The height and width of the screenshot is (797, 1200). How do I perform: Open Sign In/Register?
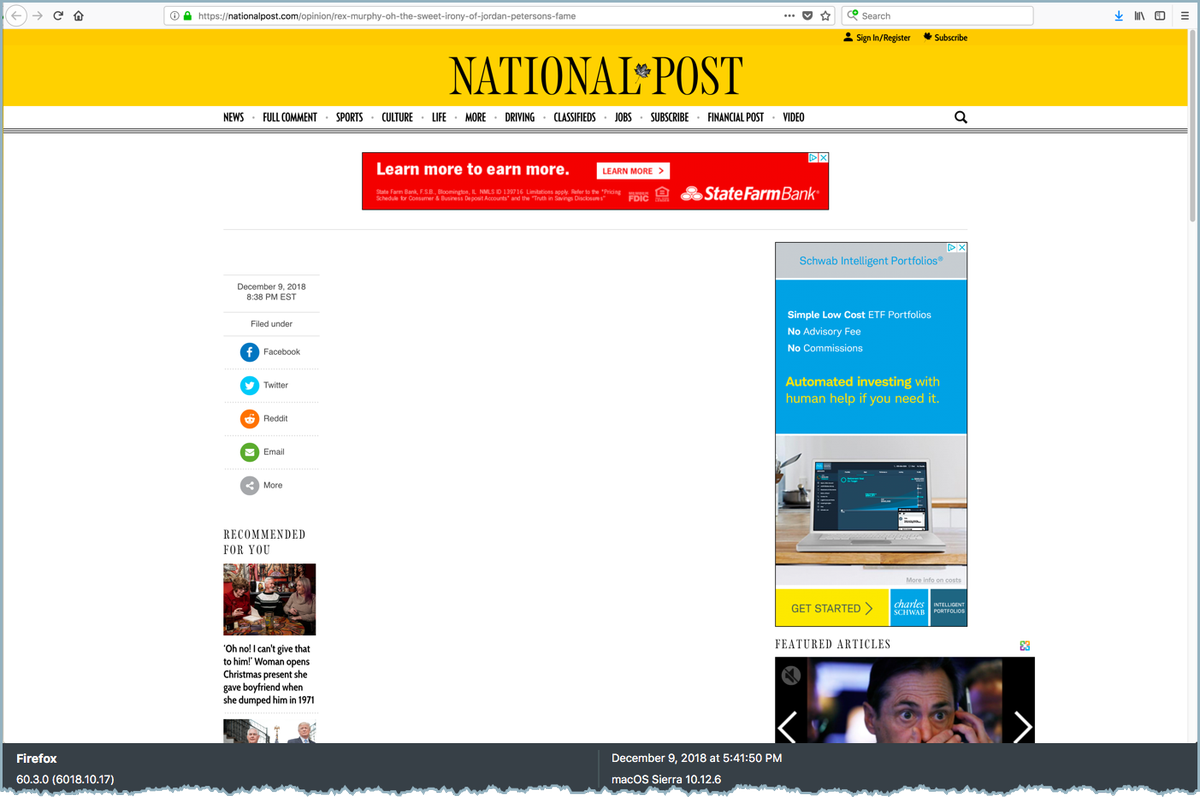click(x=877, y=38)
